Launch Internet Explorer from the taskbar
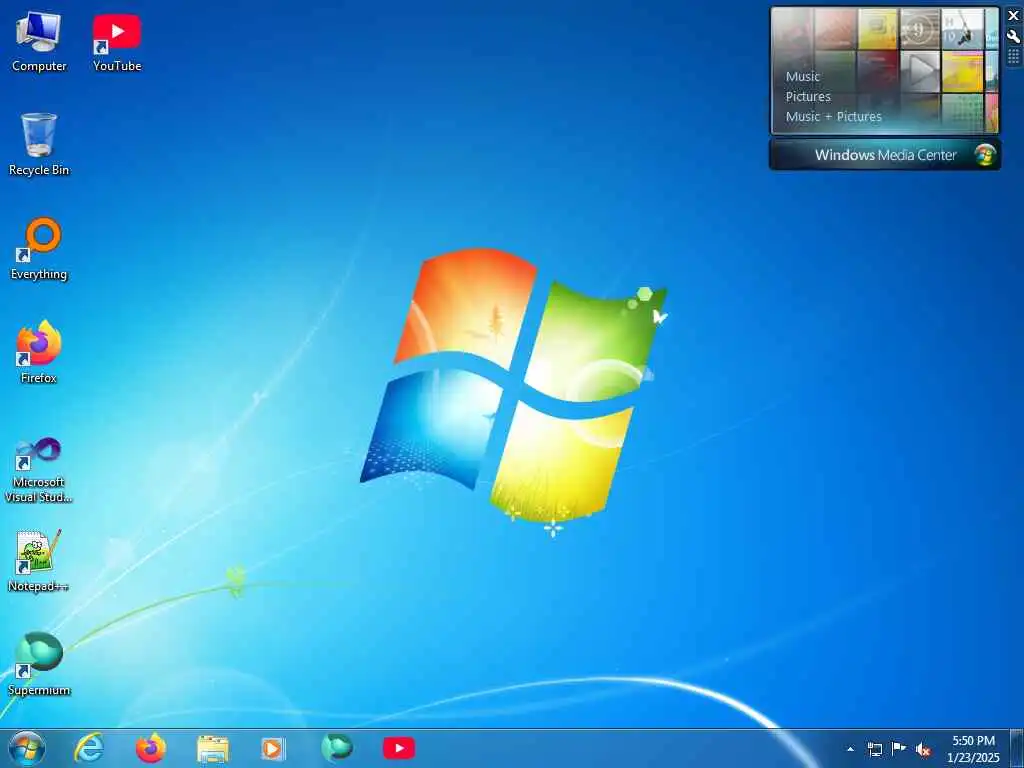Screen dimensions: 1024x768 pyautogui.click(x=89, y=748)
